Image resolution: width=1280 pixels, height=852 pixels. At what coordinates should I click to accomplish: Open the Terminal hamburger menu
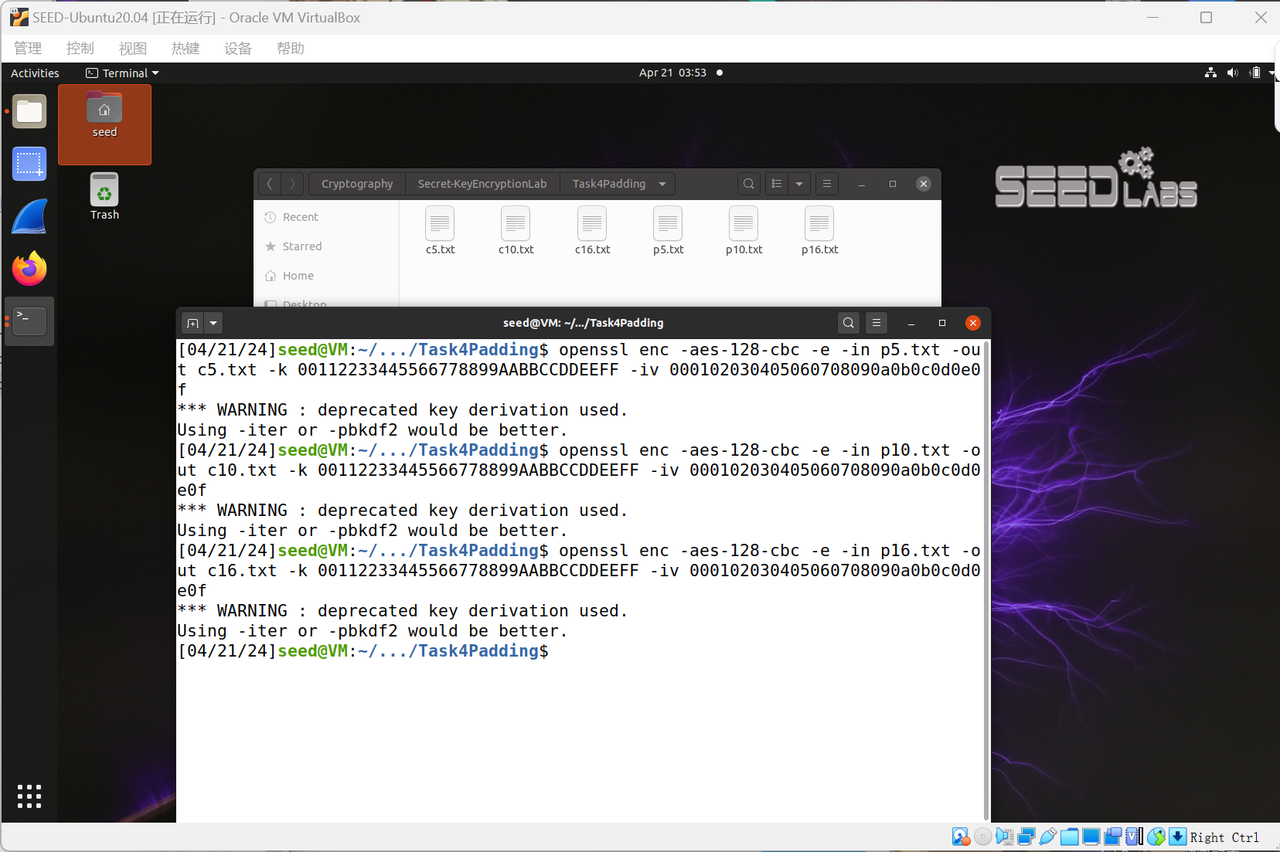click(x=876, y=323)
